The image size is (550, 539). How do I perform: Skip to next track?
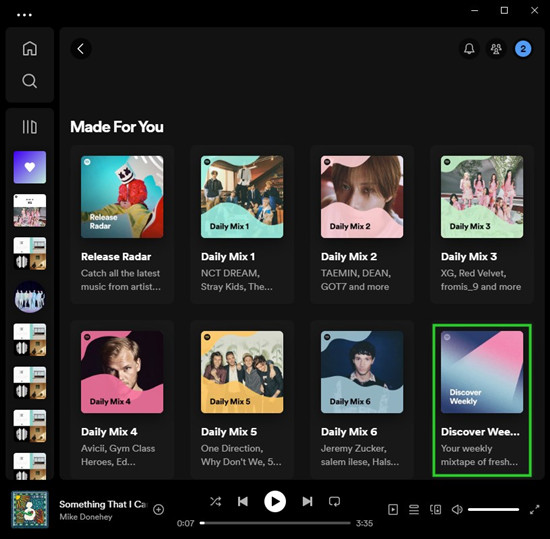[307, 501]
